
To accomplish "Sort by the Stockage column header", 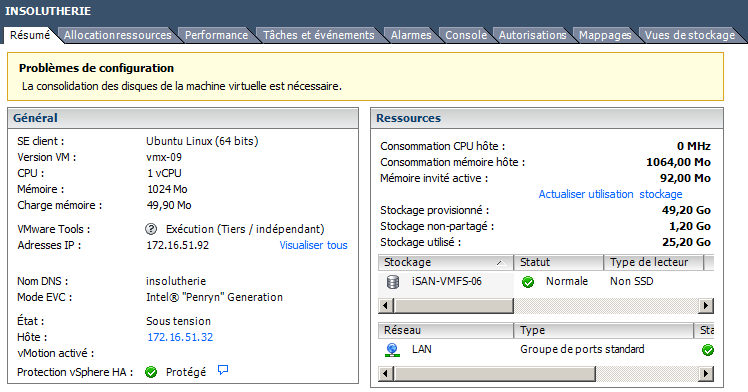I will (446, 262).
